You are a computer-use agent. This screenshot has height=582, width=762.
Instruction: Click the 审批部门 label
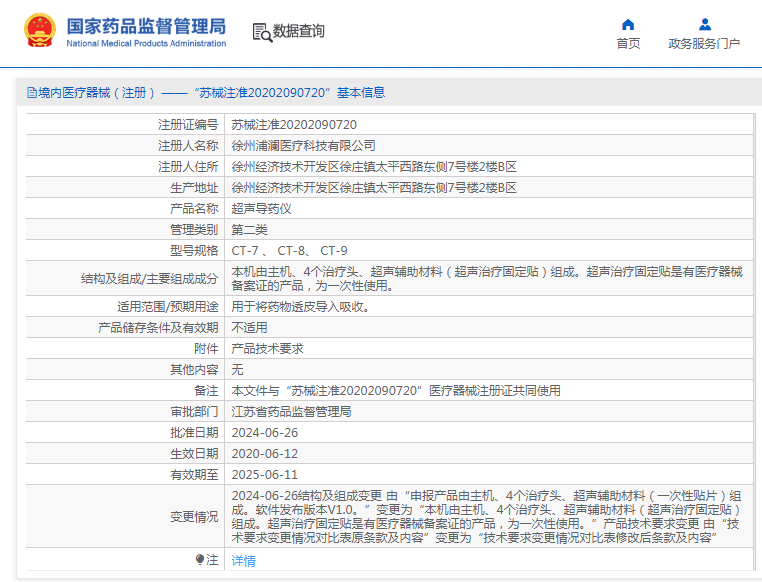tap(194, 411)
